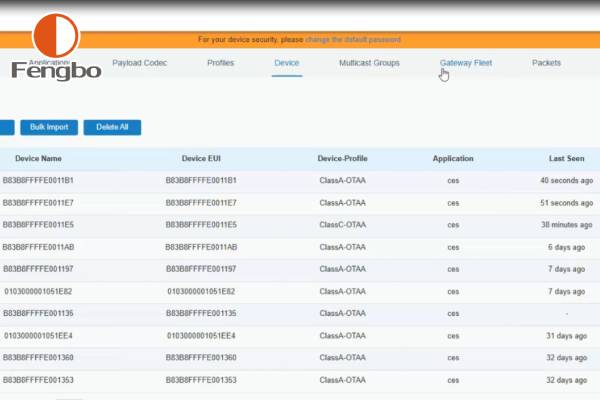600x400 pixels.
Task: Click the 40 seconds ago last seen value
Action: 566,180
